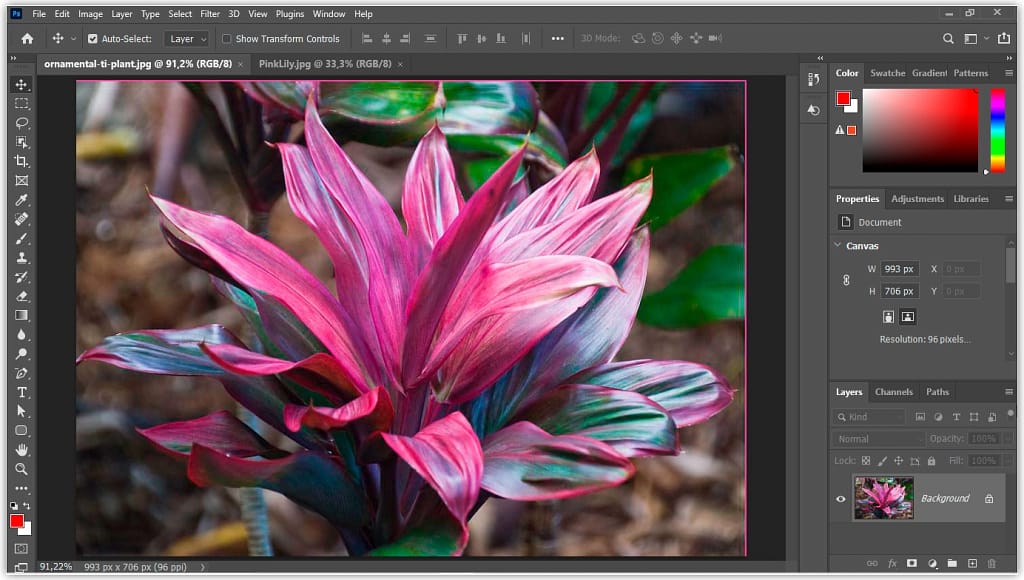Enable Show Transform Controls checkbox
The image size is (1024, 580).
[x=227, y=39]
